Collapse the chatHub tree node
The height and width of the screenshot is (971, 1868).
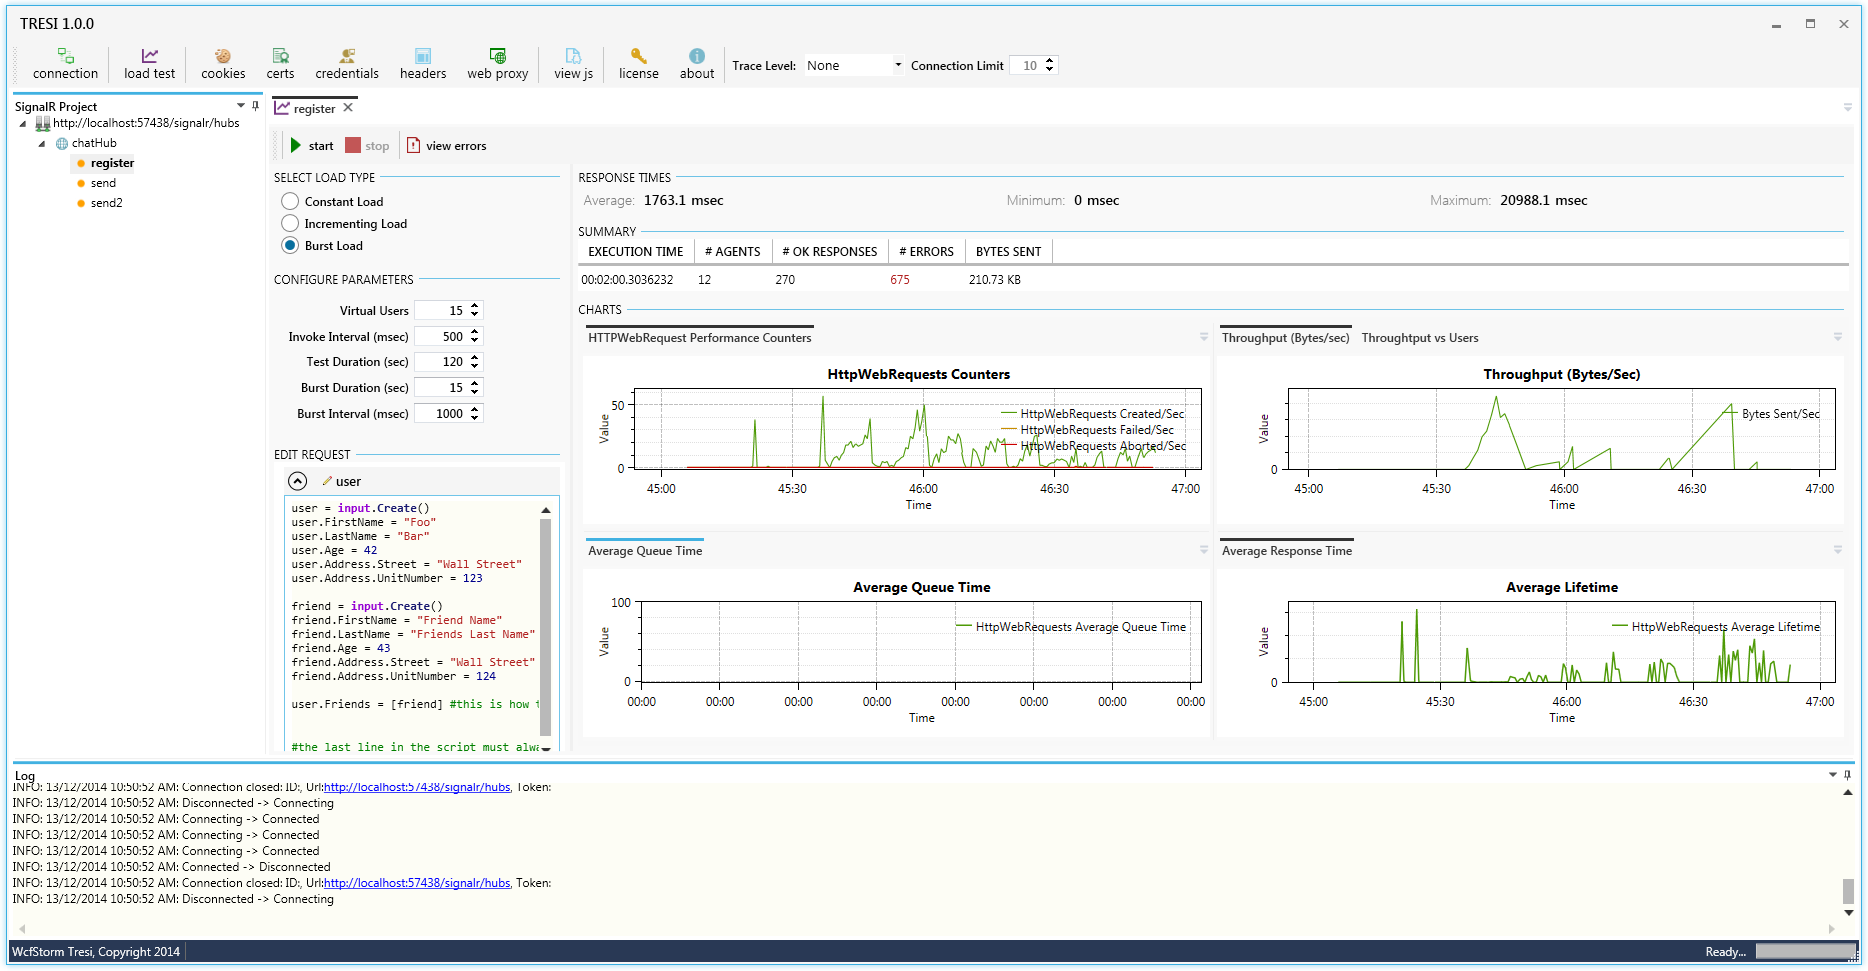[x=42, y=144]
